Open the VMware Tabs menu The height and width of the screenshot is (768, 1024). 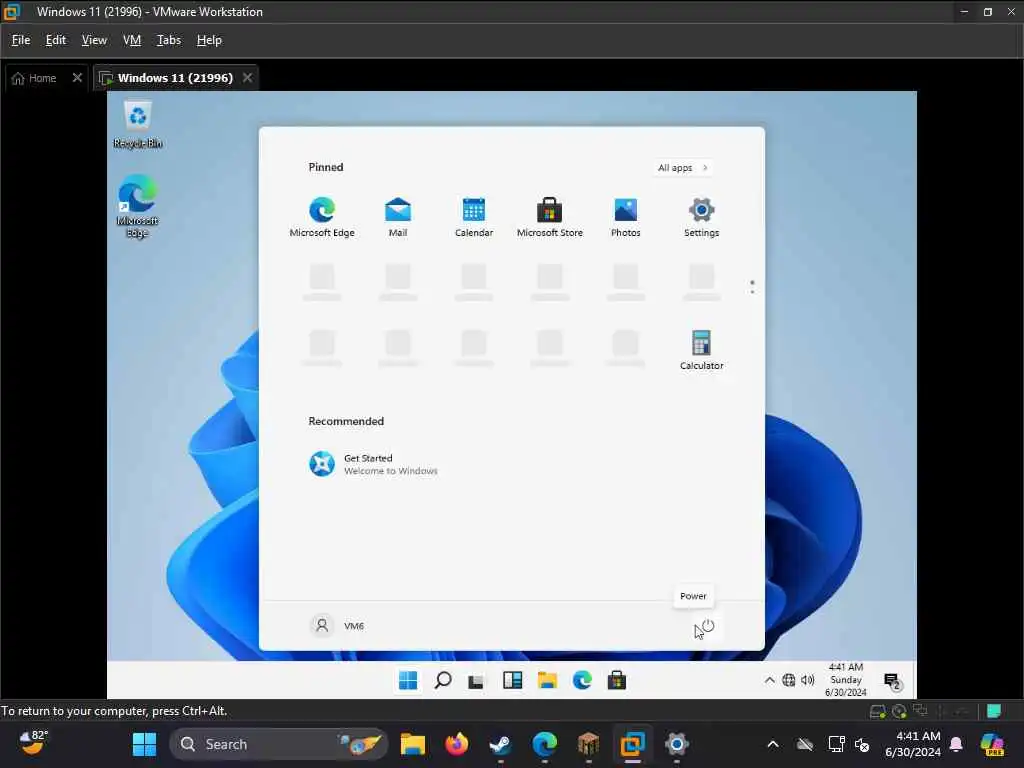coord(168,40)
